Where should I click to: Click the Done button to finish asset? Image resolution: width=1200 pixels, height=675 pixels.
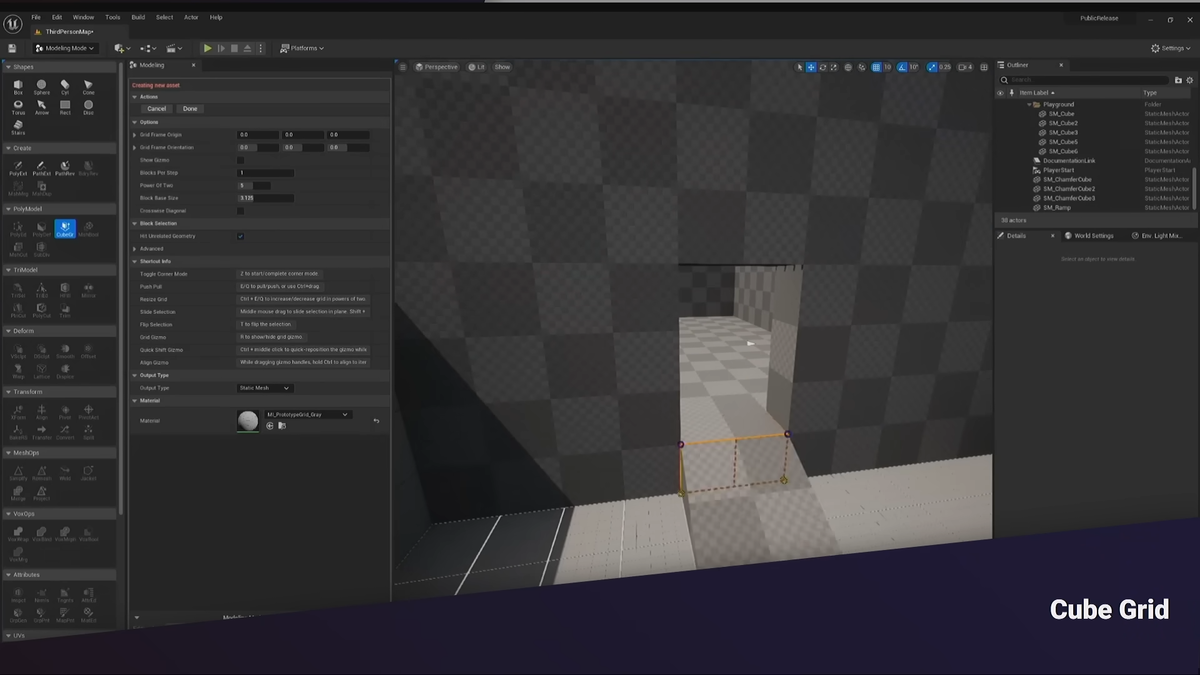point(189,108)
